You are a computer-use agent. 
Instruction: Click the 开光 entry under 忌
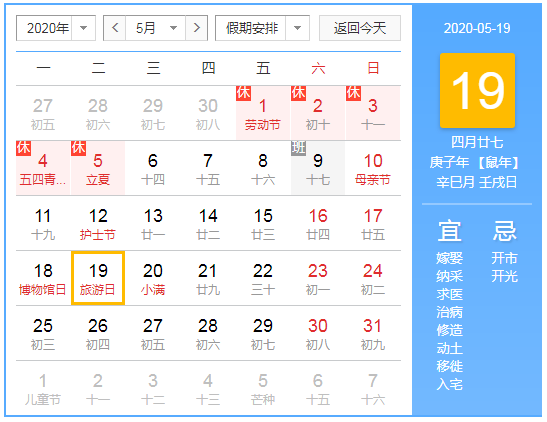[504, 276]
